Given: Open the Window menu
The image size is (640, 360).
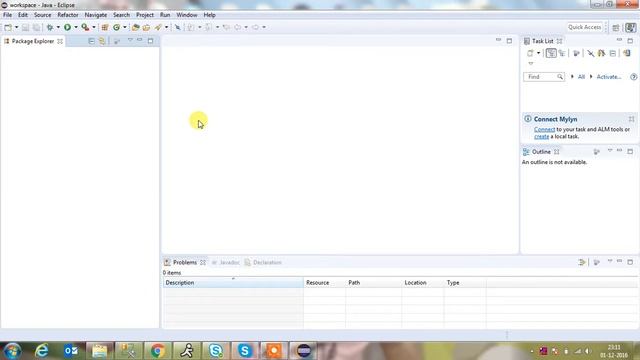Looking at the screenshot, I should click(187, 15).
